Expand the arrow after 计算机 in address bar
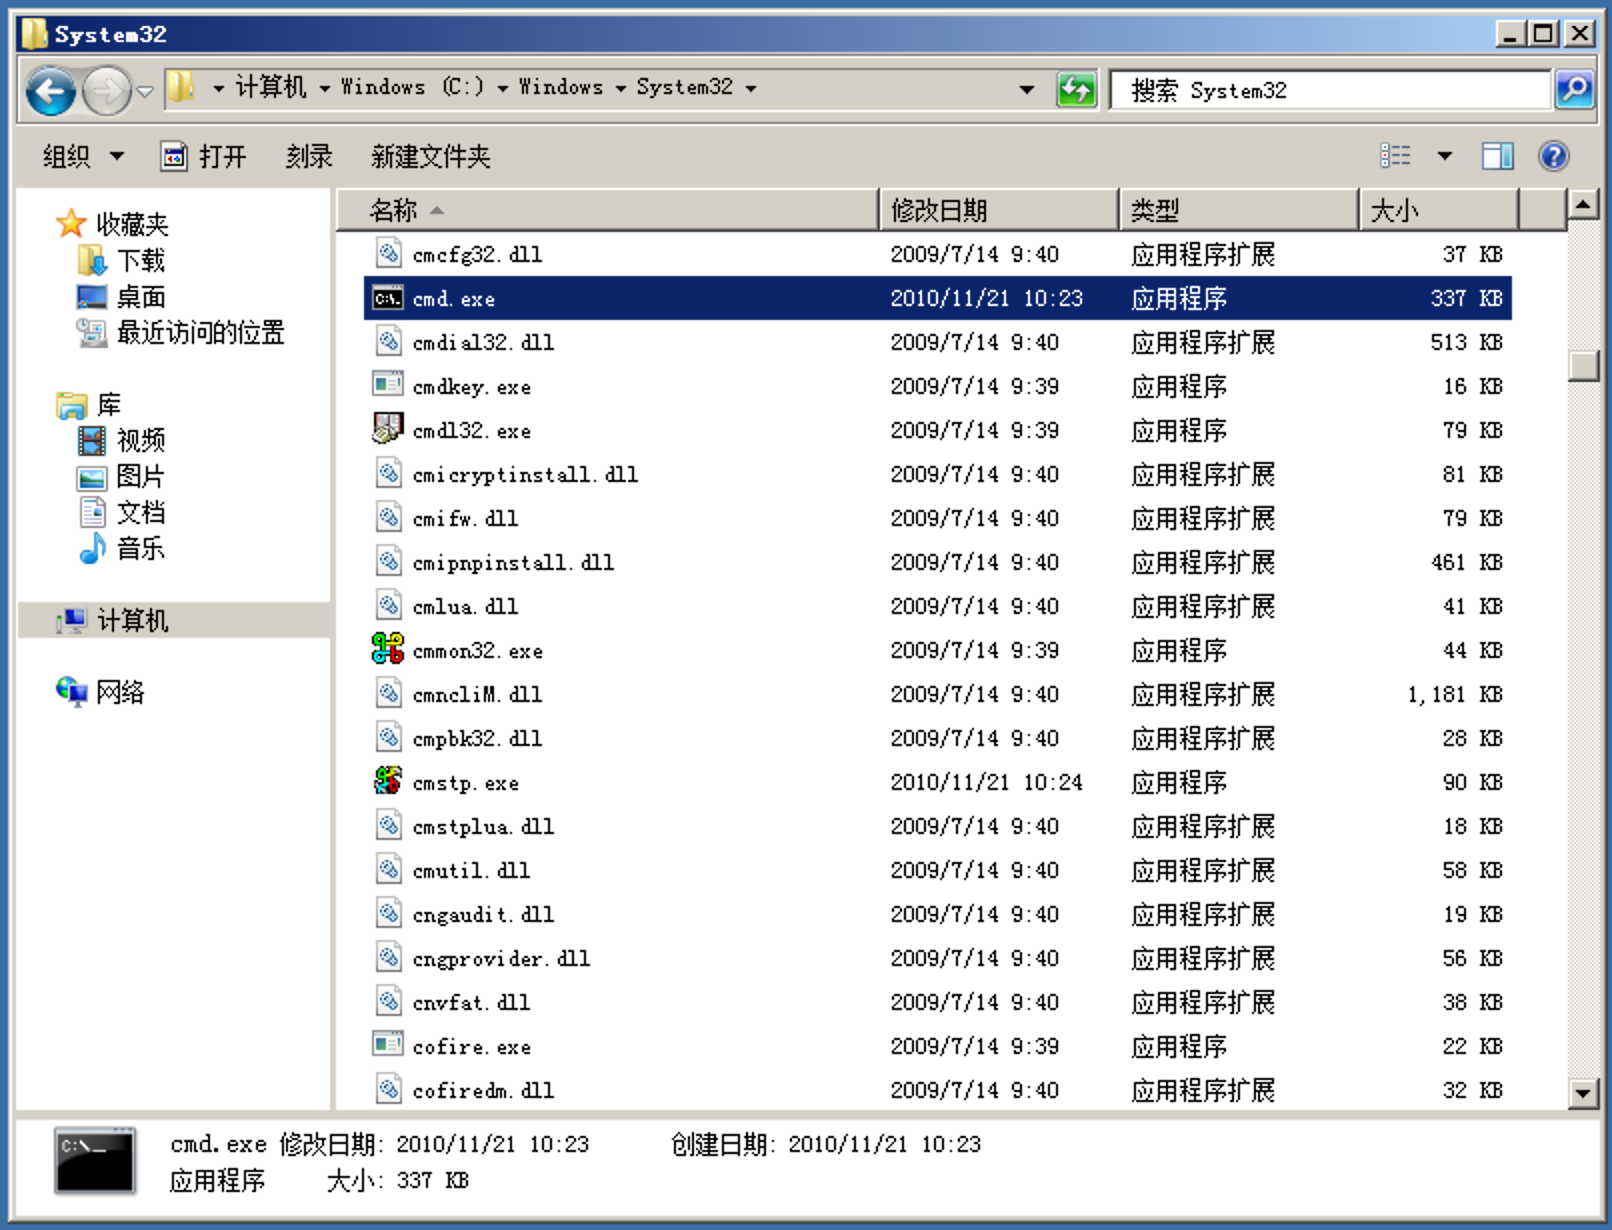Viewport: 1612px width, 1230px height. click(325, 89)
